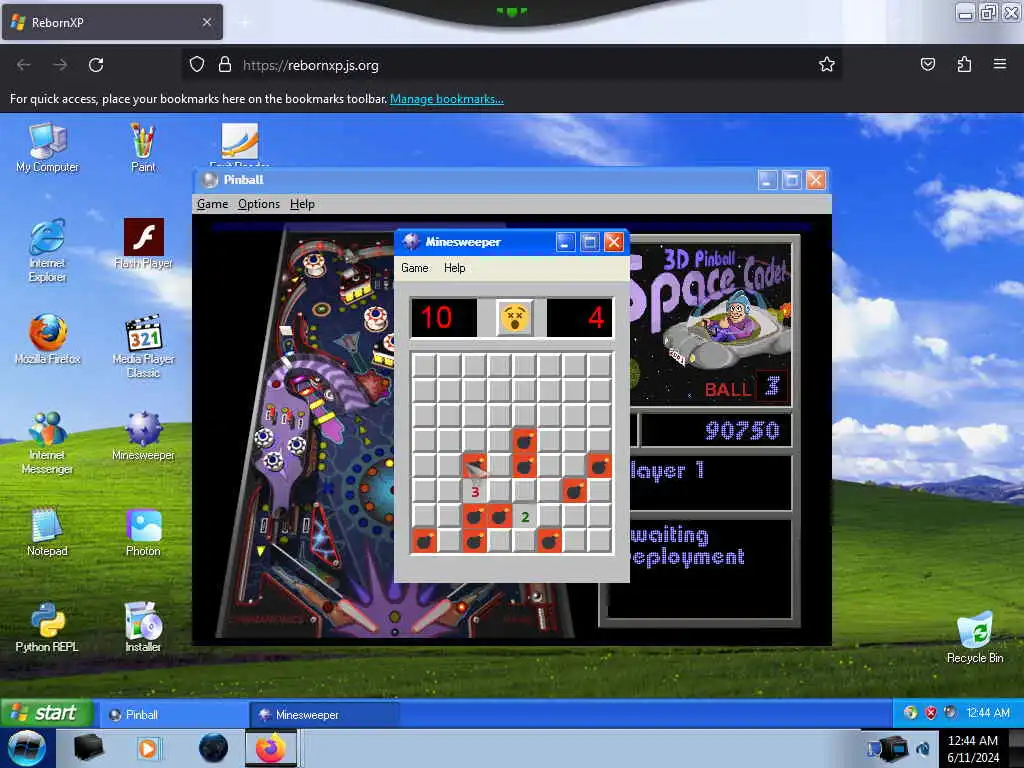
Task: Open the My Computer desktop icon
Action: tap(47, 148)
